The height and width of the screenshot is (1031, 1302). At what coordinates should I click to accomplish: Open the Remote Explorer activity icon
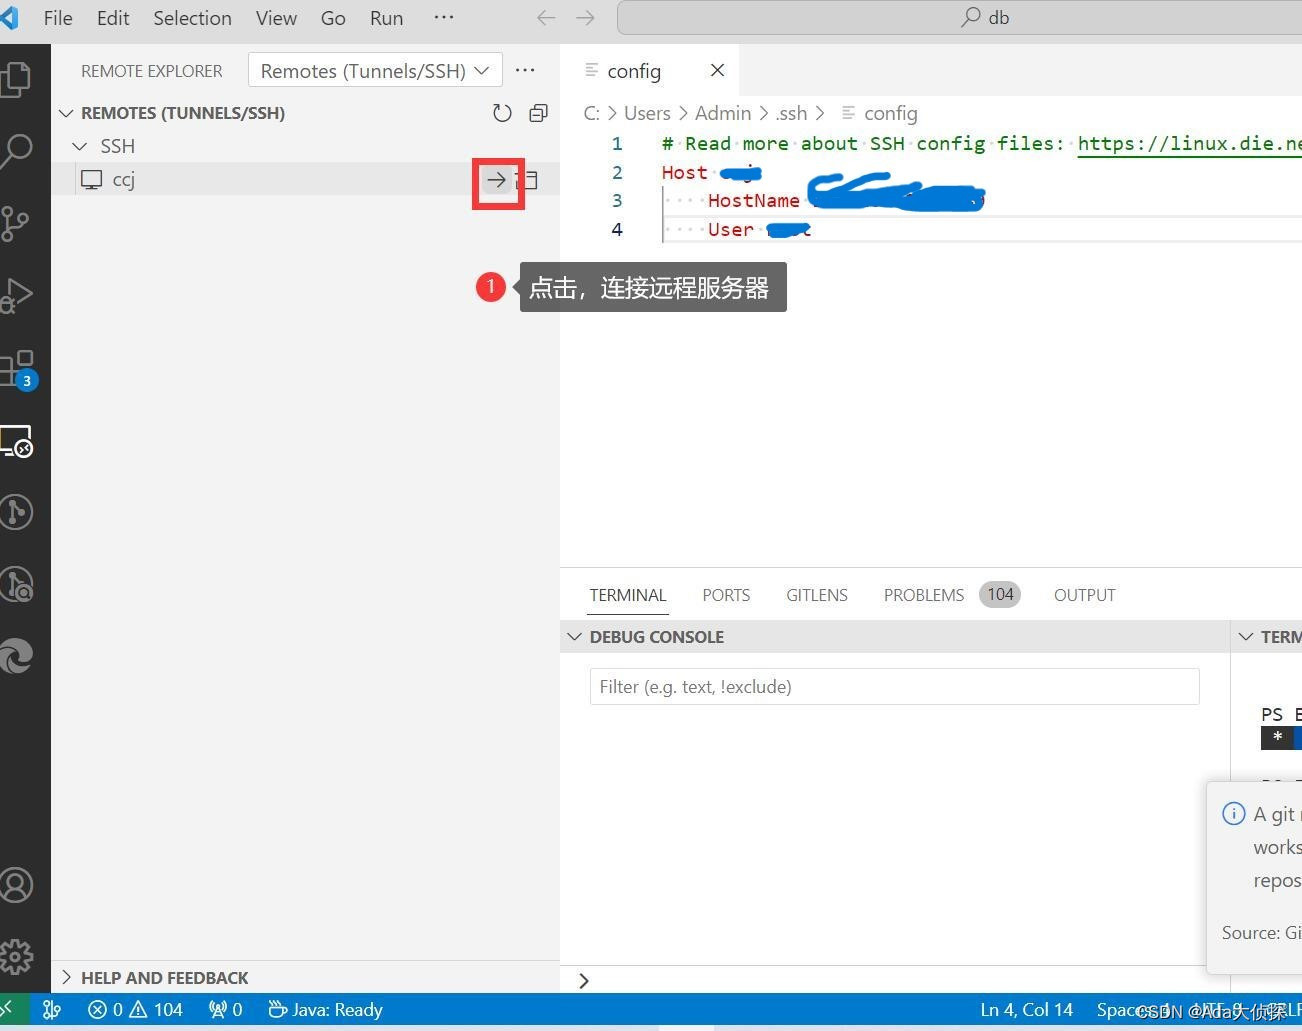pyautogui.click(x=17, y=441)
